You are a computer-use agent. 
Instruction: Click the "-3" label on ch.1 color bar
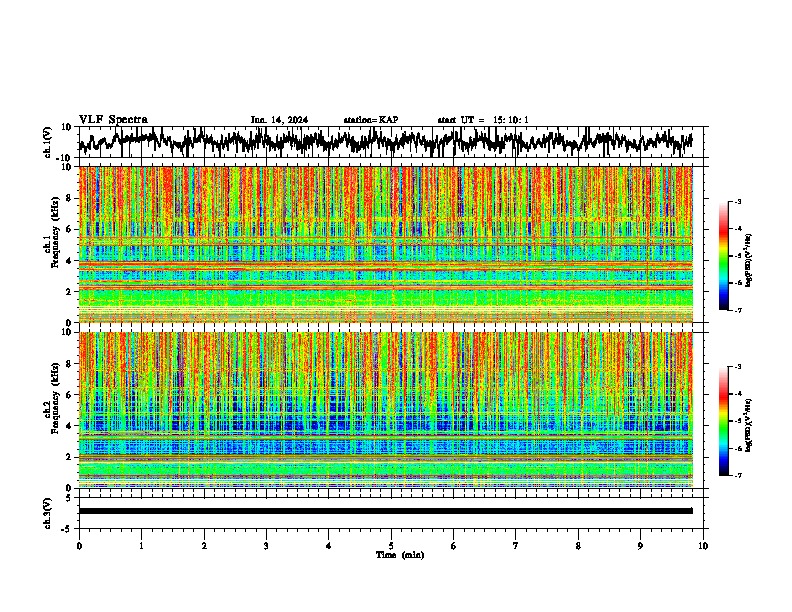coord(738,201)
